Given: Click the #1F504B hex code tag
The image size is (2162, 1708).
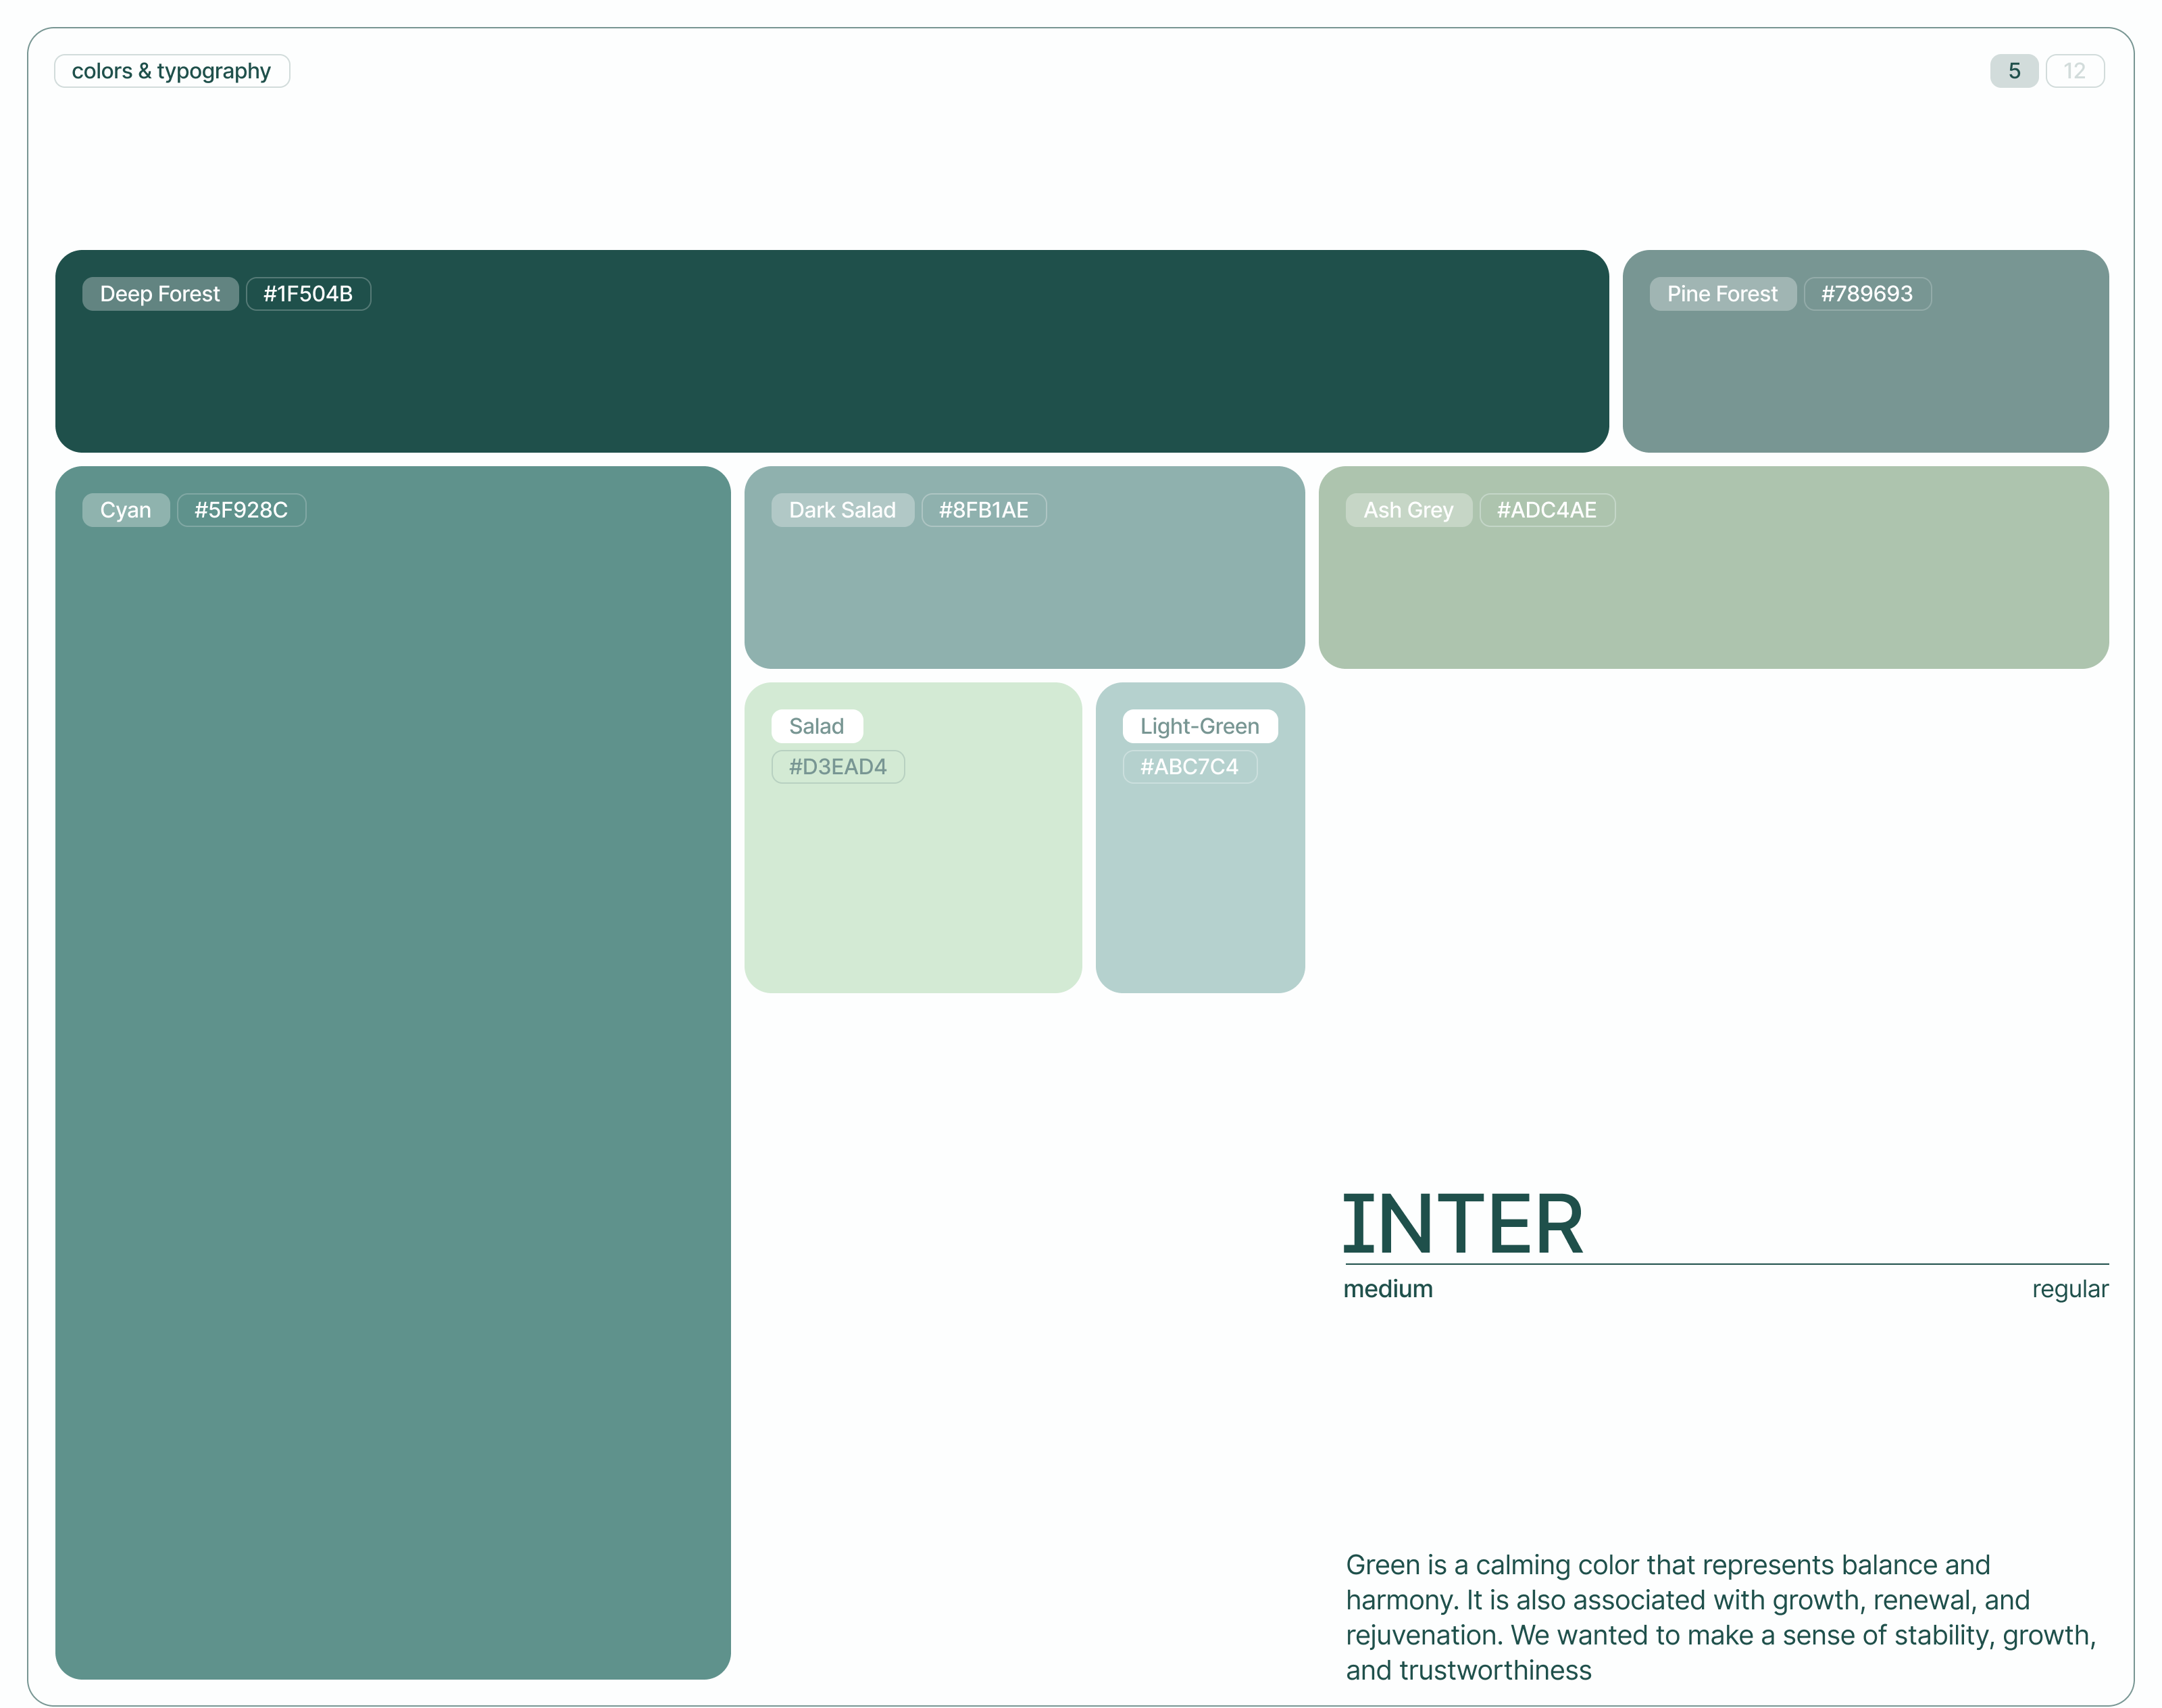Looking at the screenshot, I should click(x=308, y=294).
